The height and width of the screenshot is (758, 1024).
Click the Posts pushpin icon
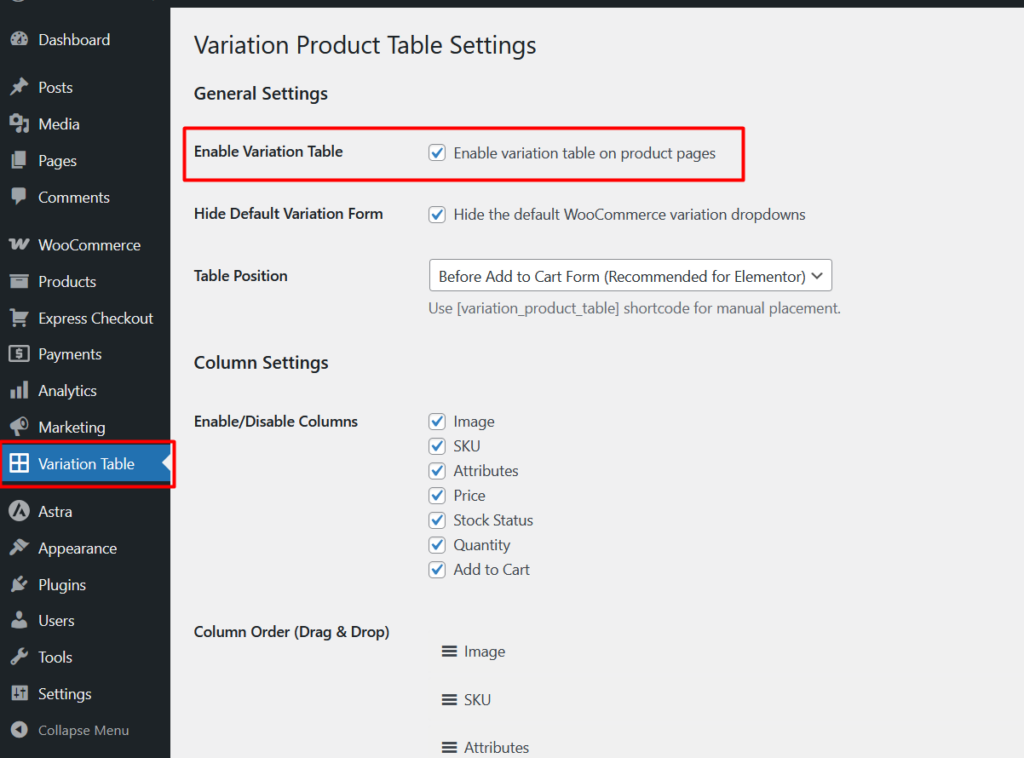(x=18, y=88)
